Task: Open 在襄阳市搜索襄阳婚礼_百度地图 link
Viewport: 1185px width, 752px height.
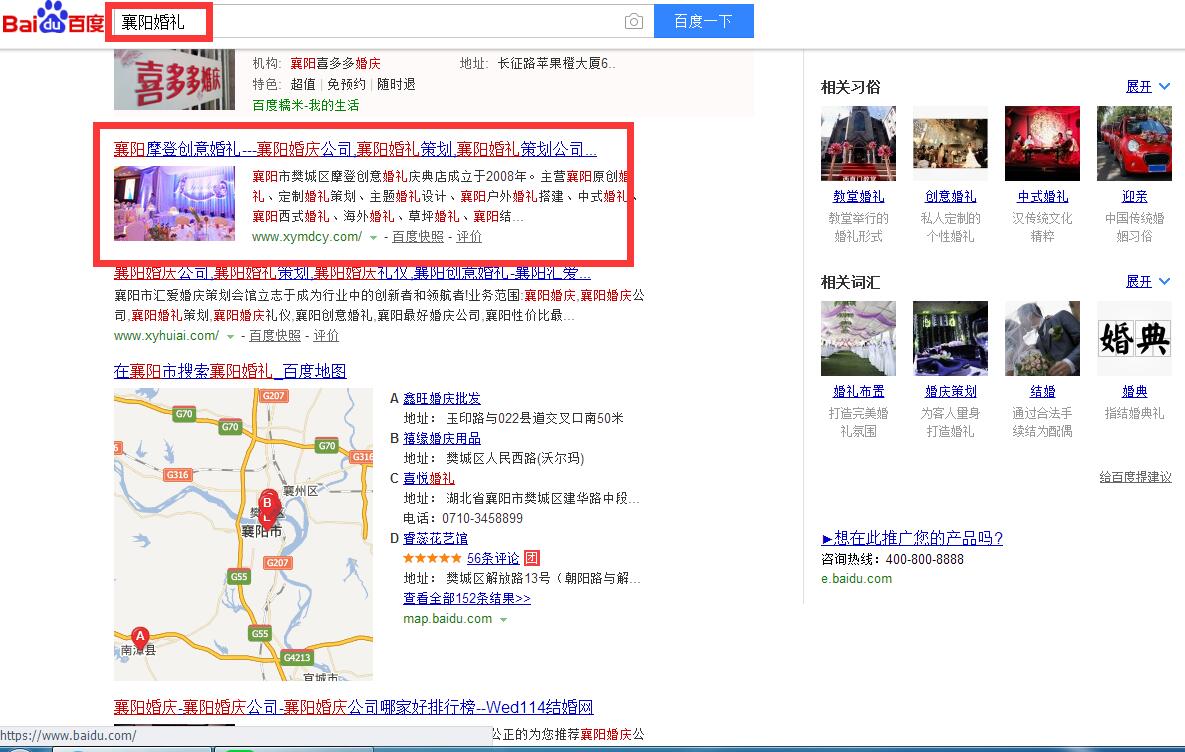Action: (230, 371)
